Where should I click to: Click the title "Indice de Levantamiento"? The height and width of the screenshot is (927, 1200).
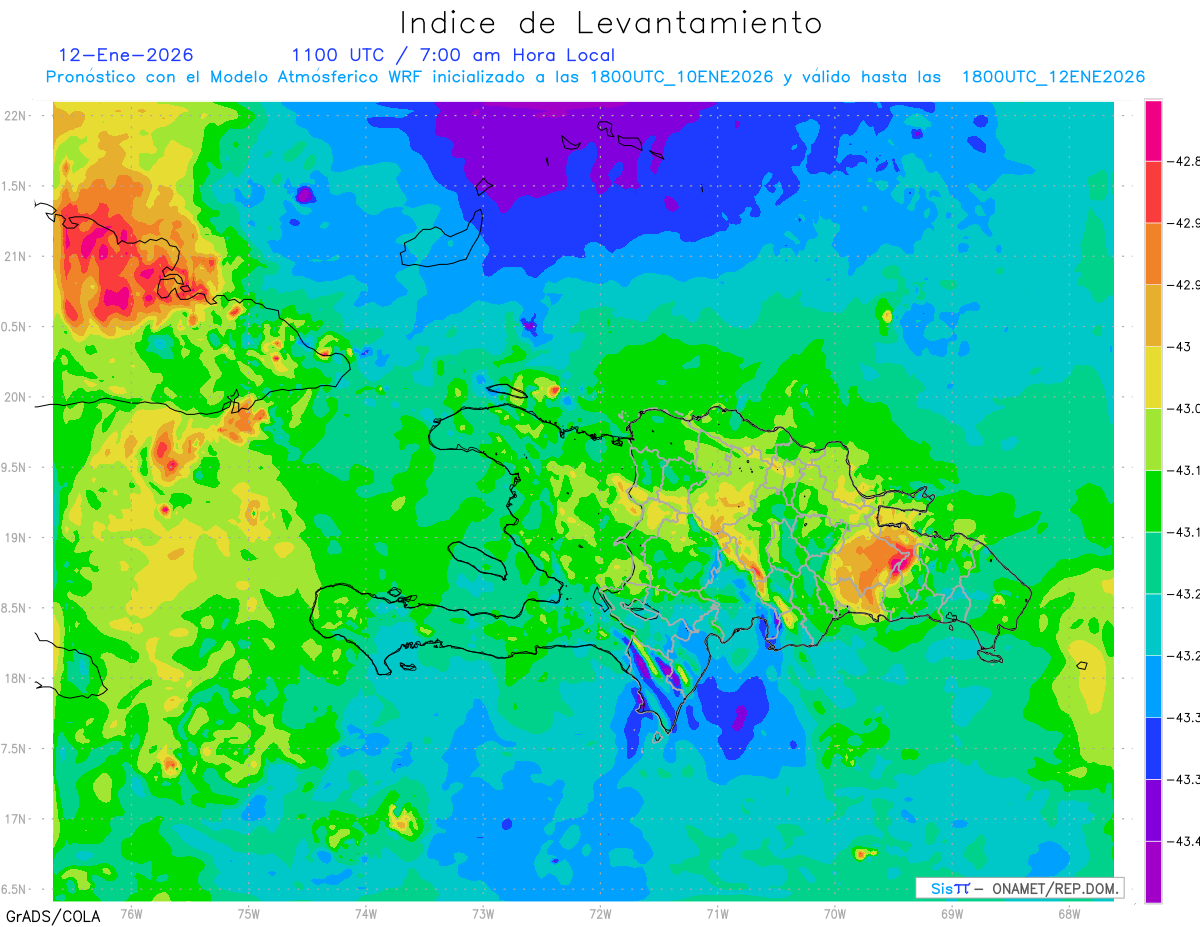(x=611, y=23)
